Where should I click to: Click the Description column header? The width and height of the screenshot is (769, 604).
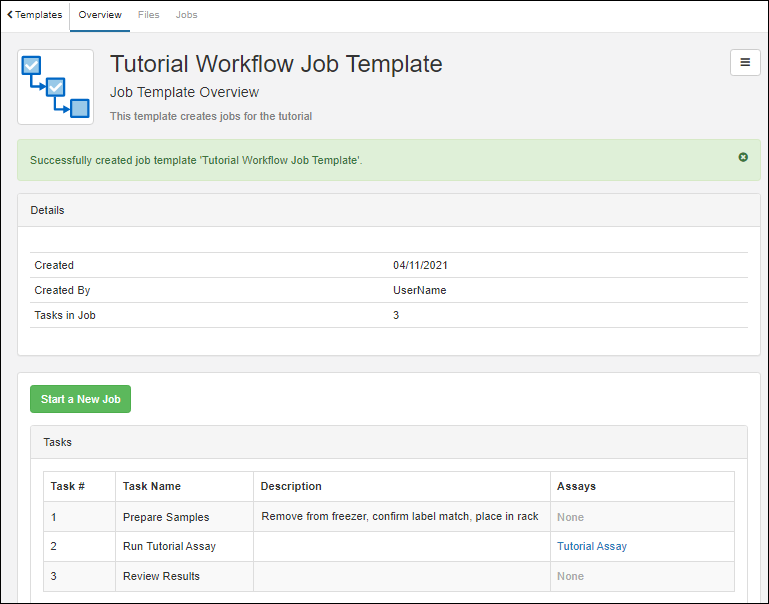tap(291, 486)
